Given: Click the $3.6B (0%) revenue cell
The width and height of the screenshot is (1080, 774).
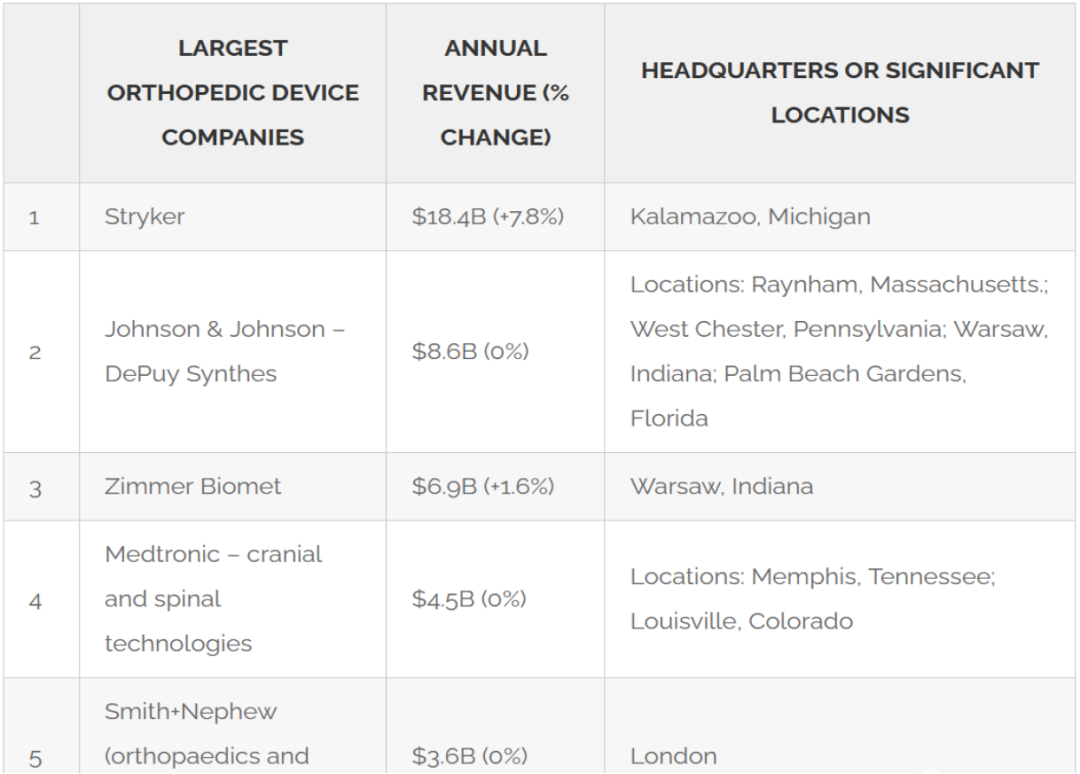Looking at the screenshot, I should [x=495, y=726].
